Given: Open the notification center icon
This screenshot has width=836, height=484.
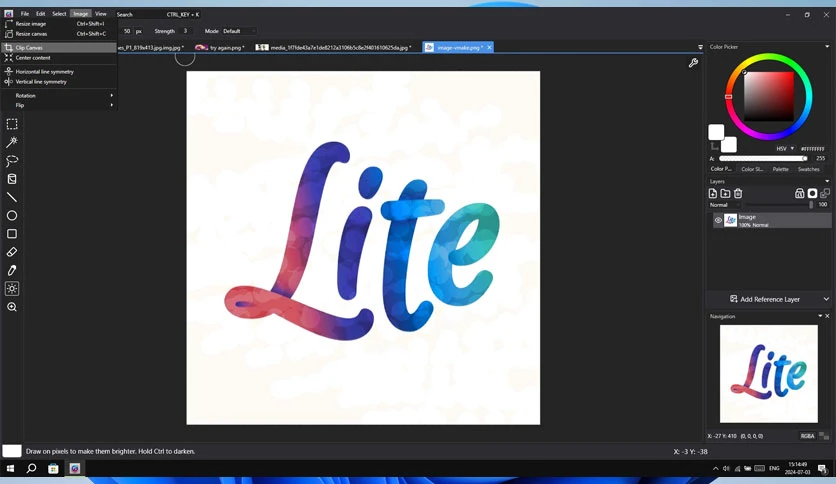Looking at the screenshot, I should [x=822, y=469].
